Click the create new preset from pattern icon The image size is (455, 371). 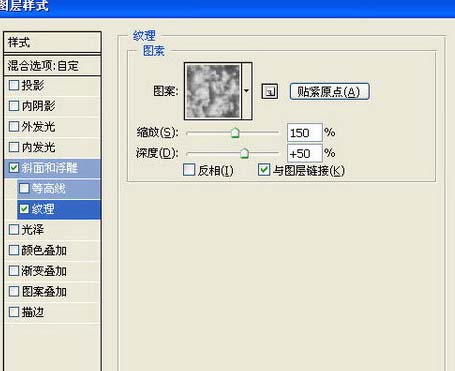(269, 91)
